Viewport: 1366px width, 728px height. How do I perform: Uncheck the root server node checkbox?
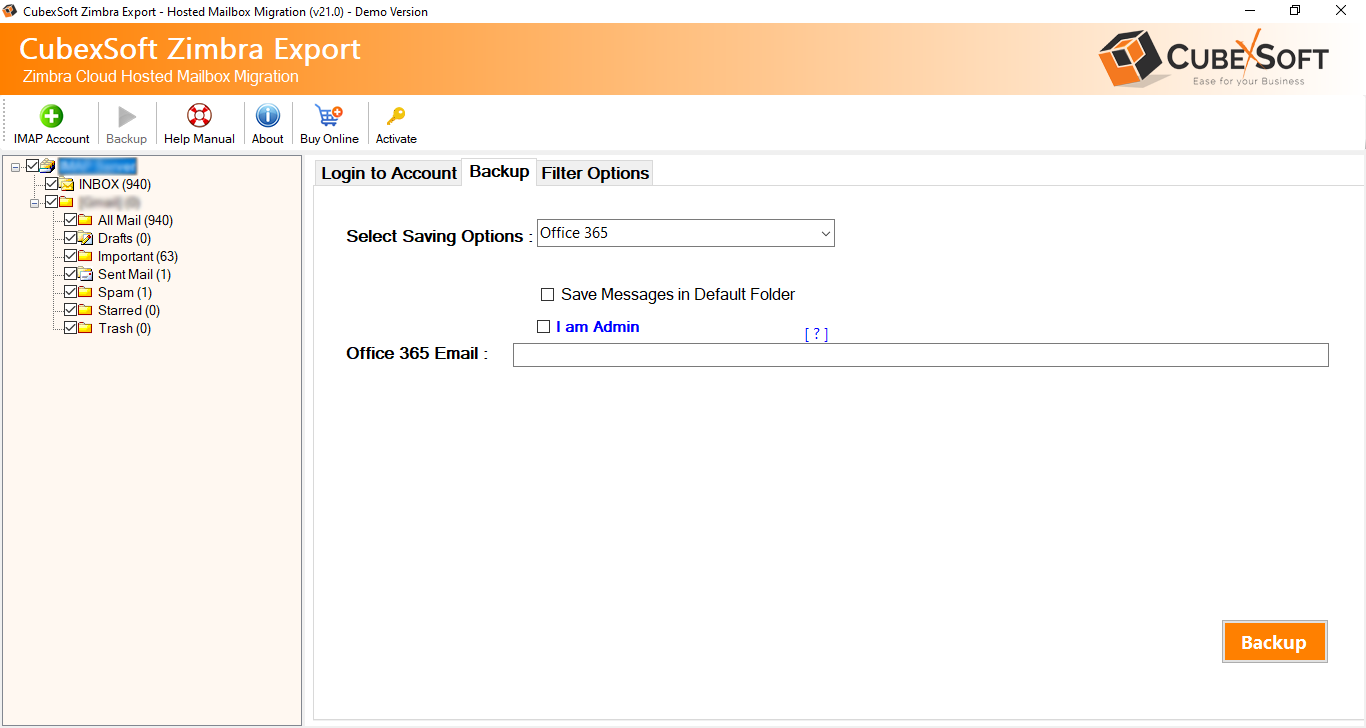point(33,166)
